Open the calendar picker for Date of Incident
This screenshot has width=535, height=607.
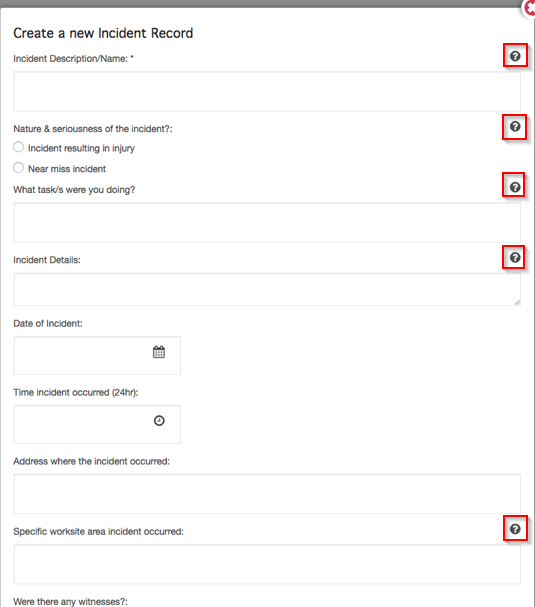click(159, 352)
